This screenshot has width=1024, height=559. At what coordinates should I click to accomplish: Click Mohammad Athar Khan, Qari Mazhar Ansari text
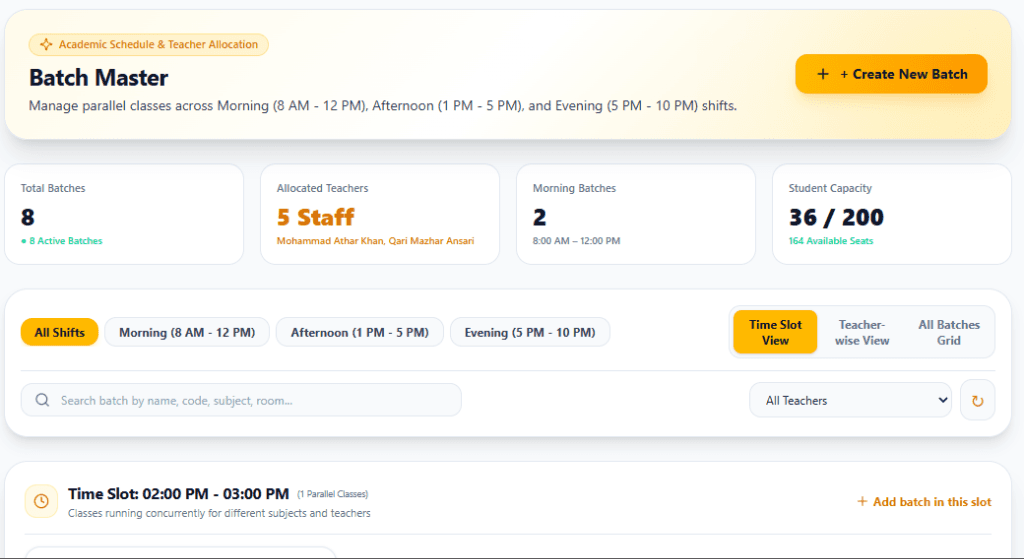point(376,241)
